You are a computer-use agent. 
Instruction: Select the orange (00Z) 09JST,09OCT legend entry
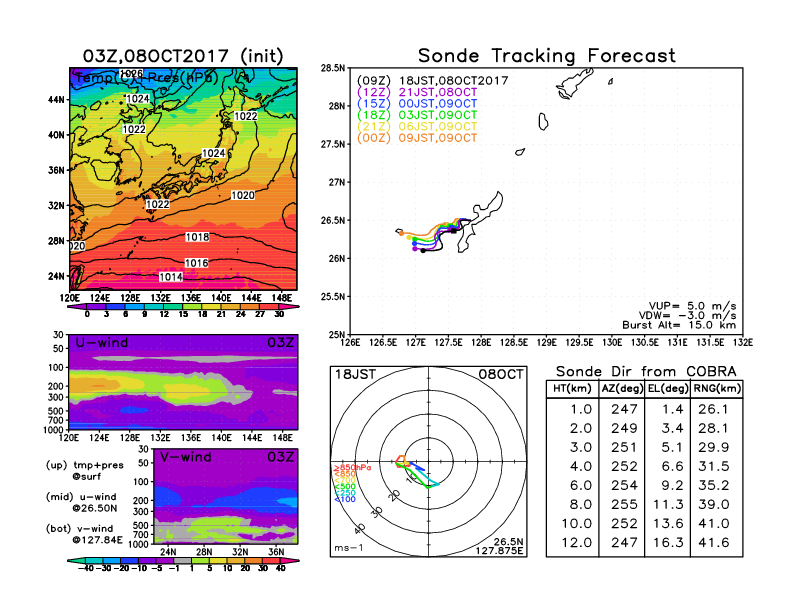417,138
